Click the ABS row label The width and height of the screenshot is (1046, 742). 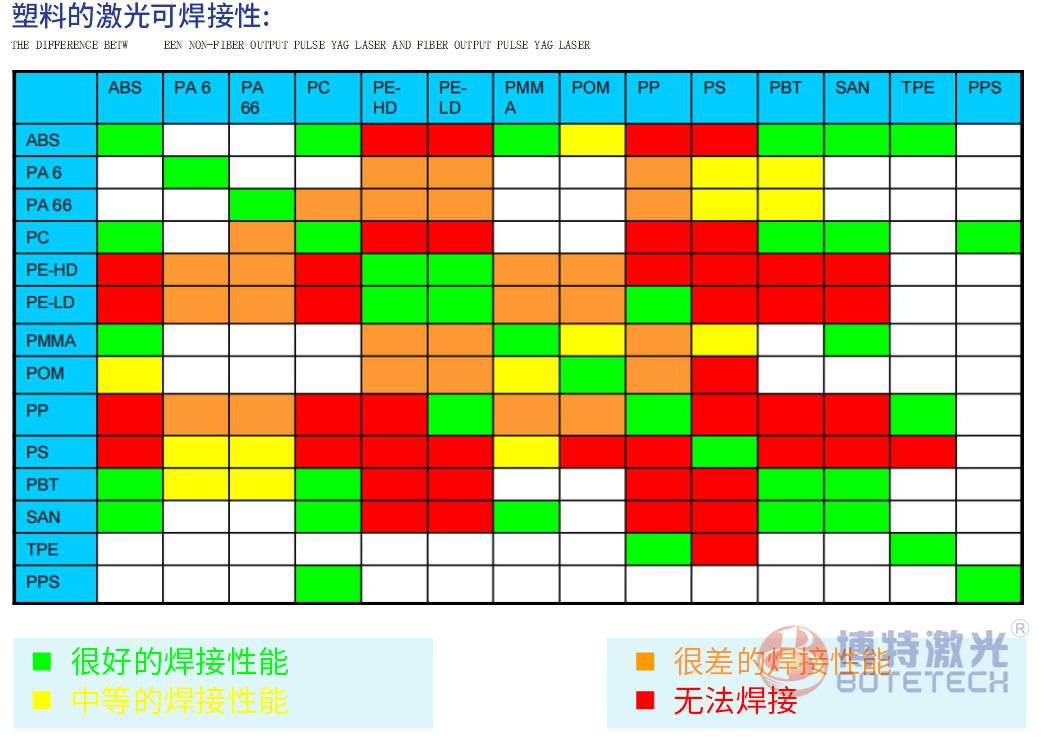click(56, 140)
